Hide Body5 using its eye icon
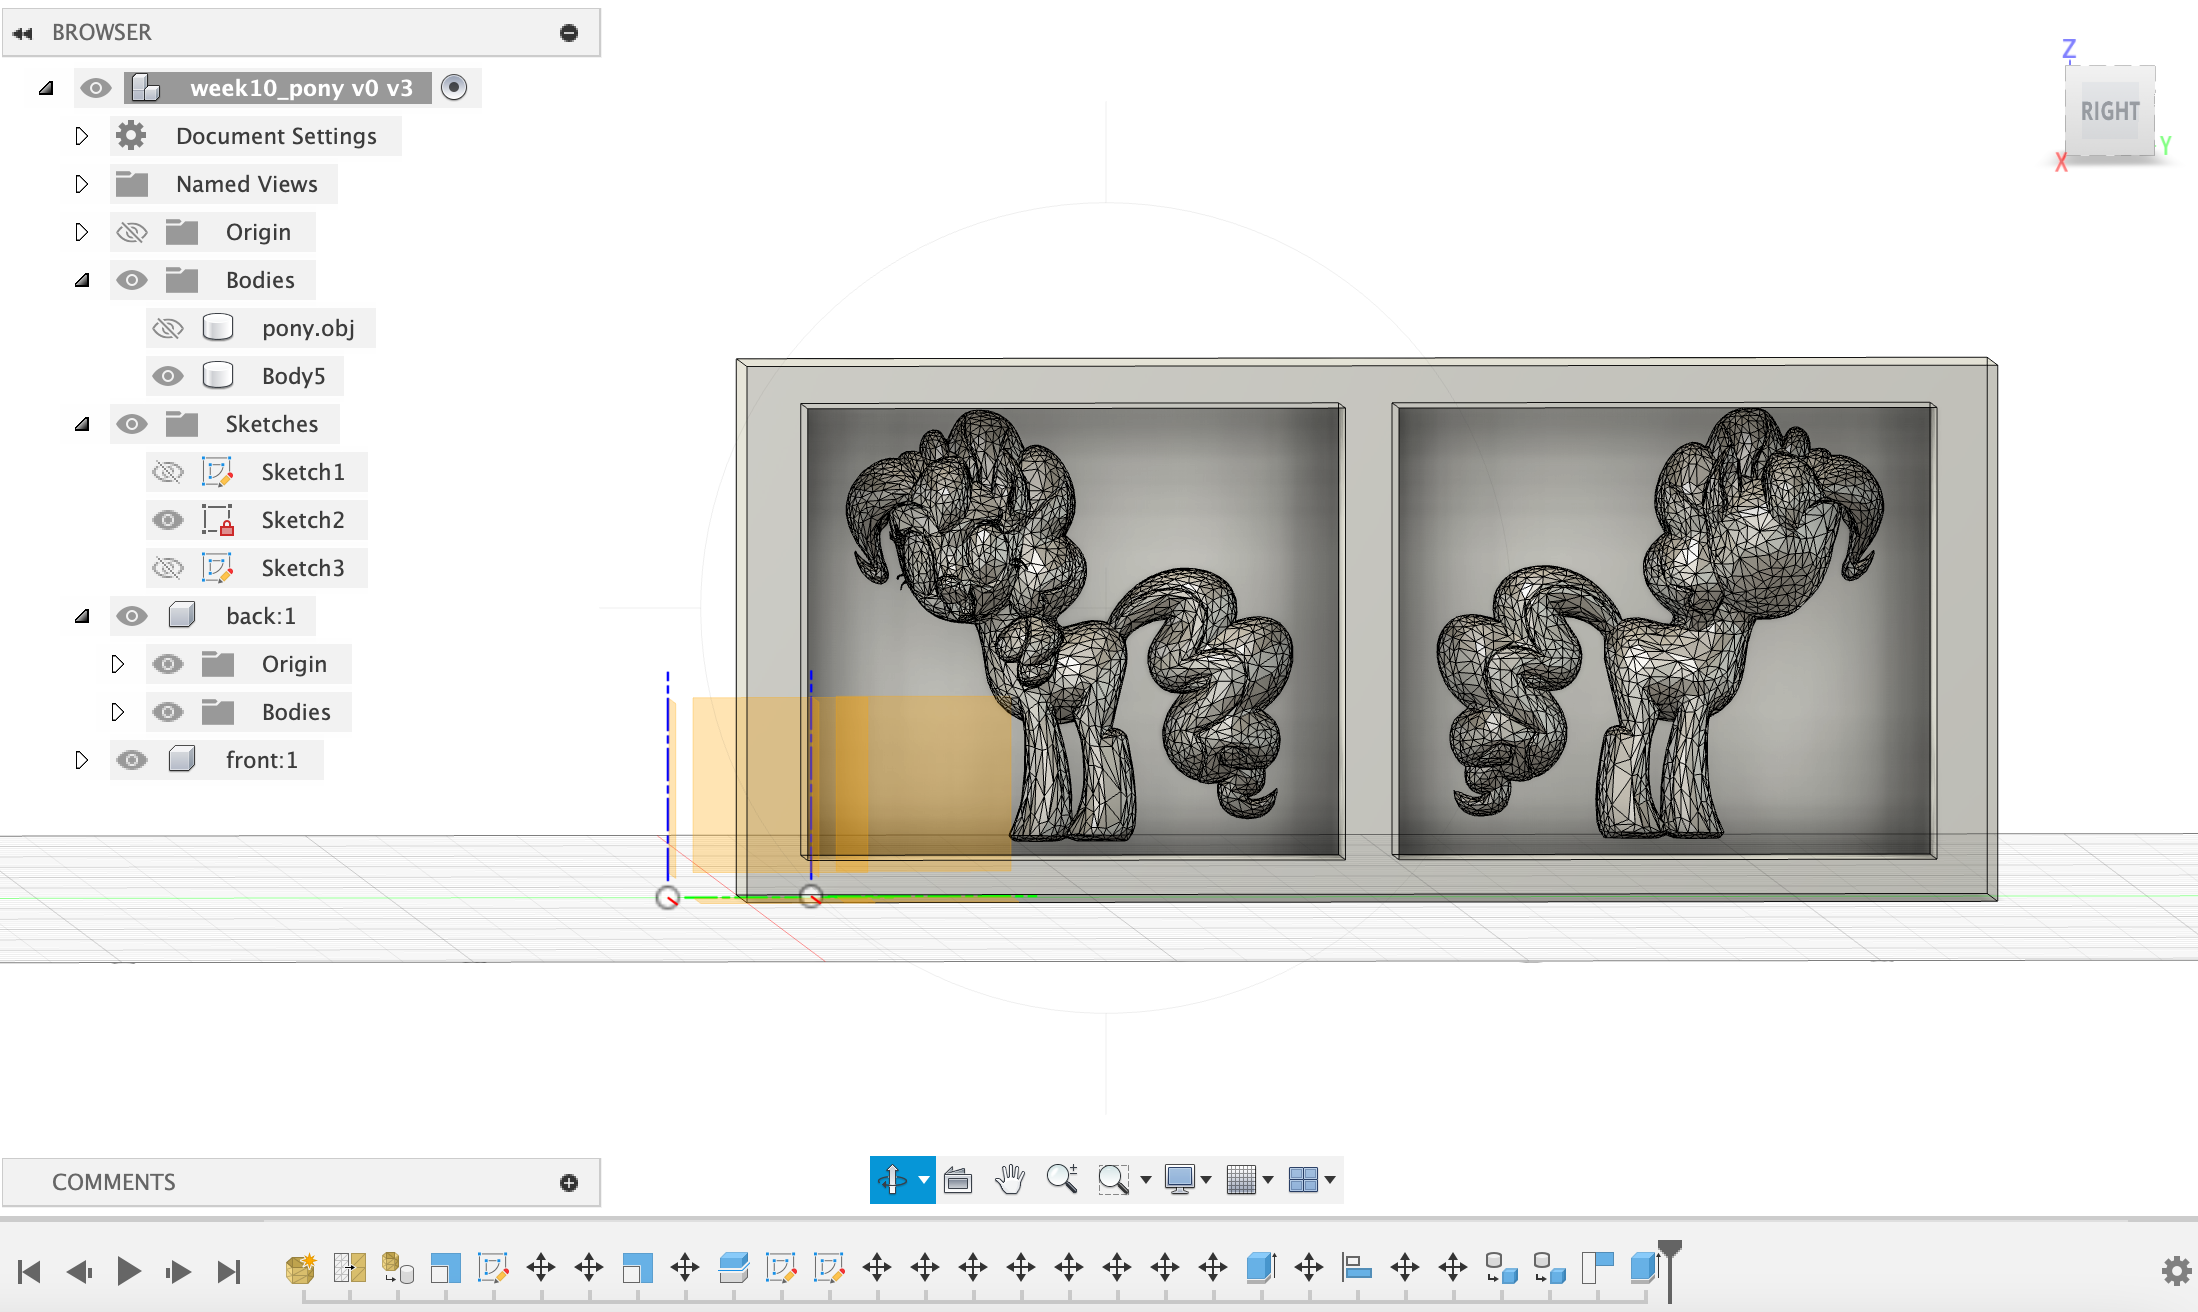Screen dimensions: 2198x1312 pyautogui.click(x=168, y=376)
